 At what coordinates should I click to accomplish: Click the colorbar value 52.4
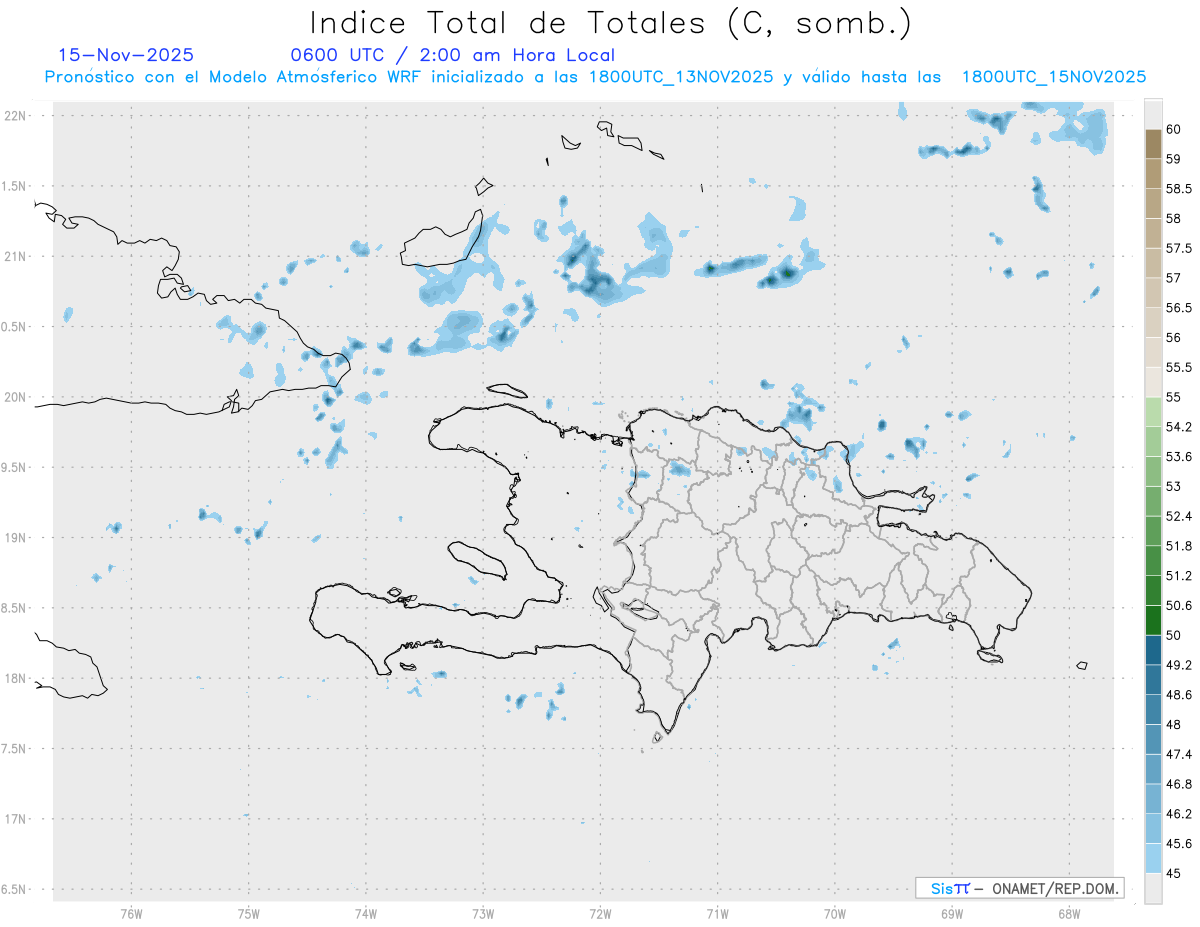(x=1179, y=516)
